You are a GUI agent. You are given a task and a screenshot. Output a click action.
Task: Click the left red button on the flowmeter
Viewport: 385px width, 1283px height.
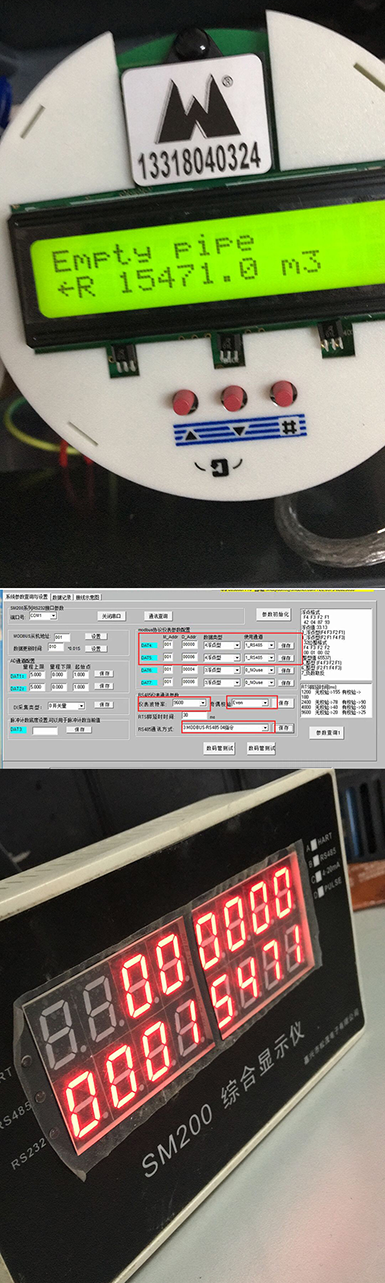tap(186, 401)
